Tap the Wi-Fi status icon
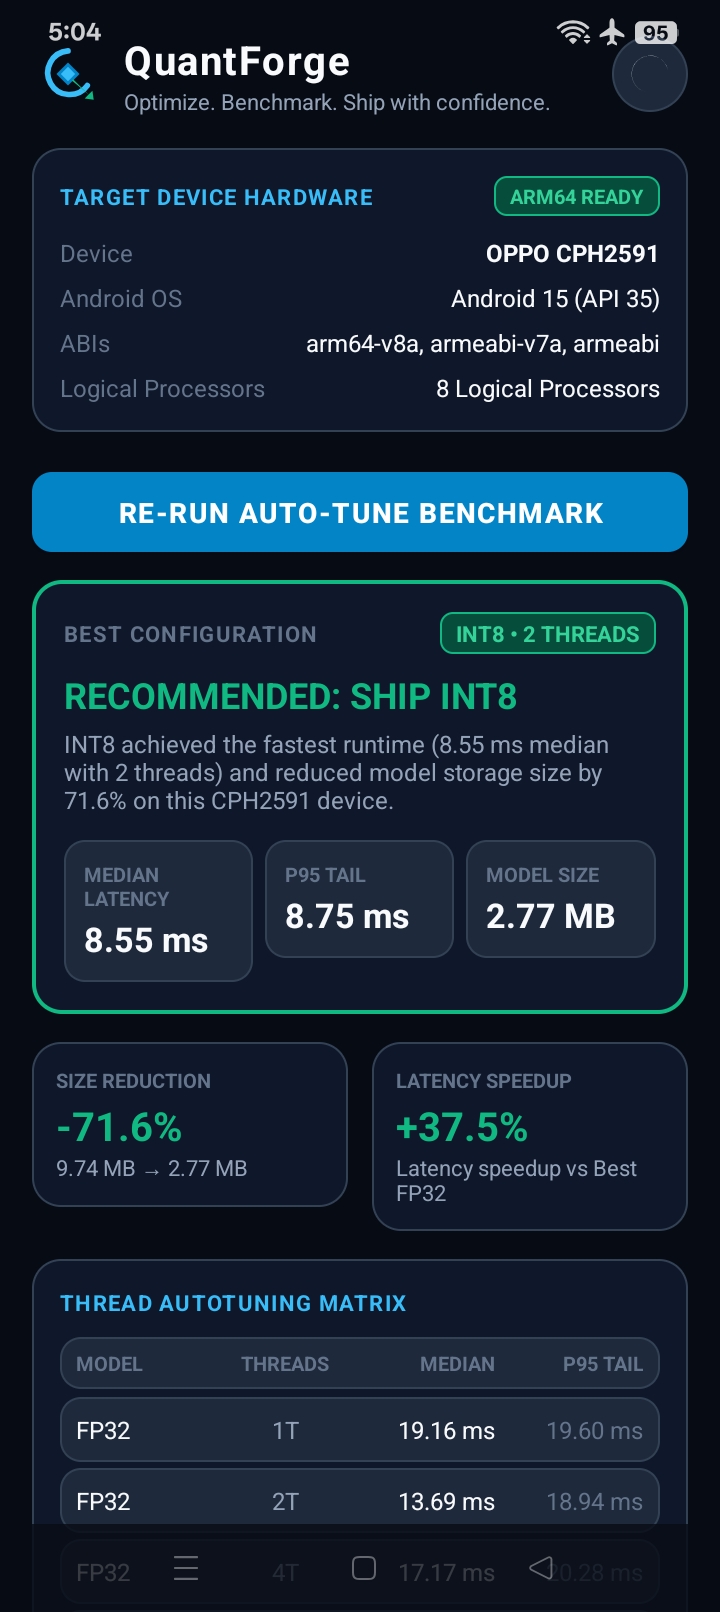The image size is (720, 1612). [x=573, y=32]
